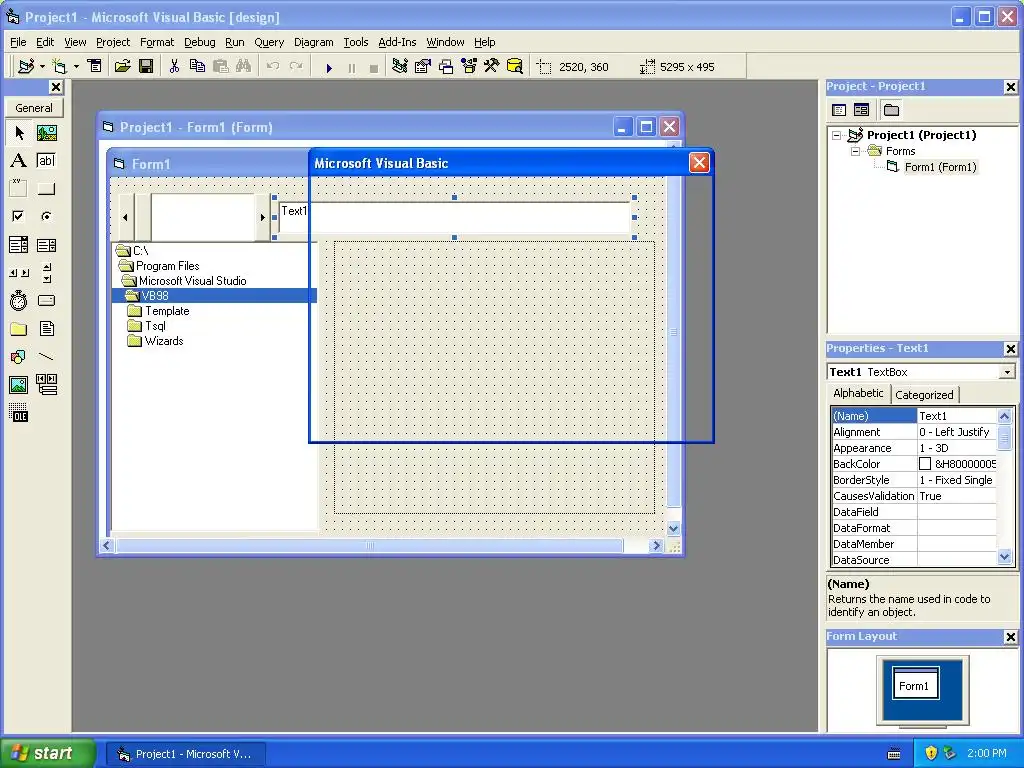Click the Add Form toolbar icon

(x=59, y=67)
